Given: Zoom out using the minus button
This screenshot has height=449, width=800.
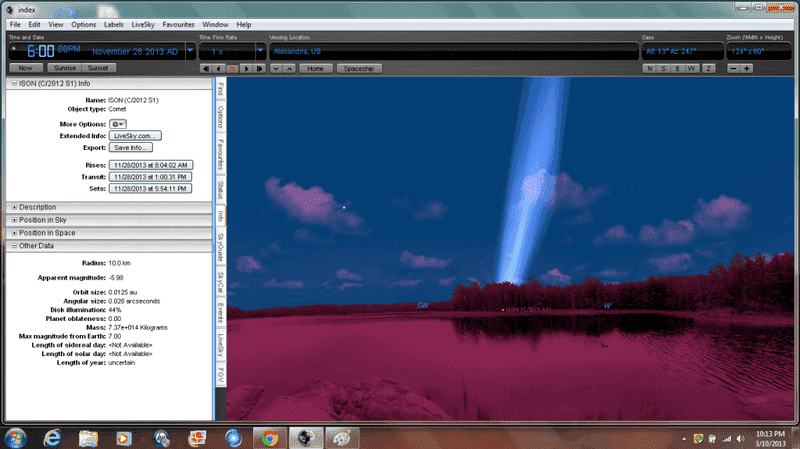Looking at the screenshot, I should (734, 68).
